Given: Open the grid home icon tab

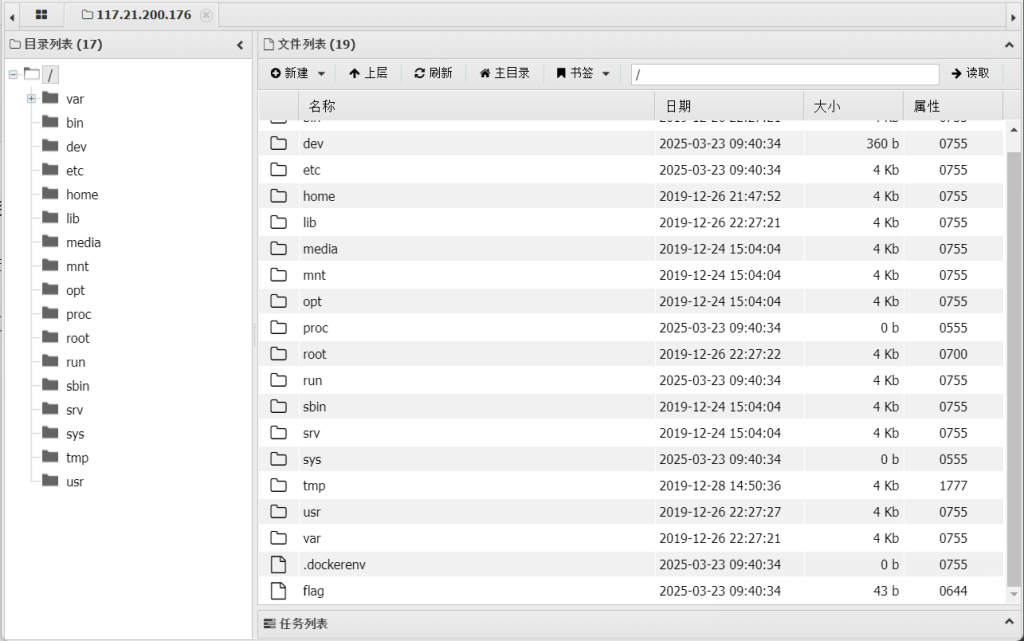Looking at the screenshot, I should 41,14.
